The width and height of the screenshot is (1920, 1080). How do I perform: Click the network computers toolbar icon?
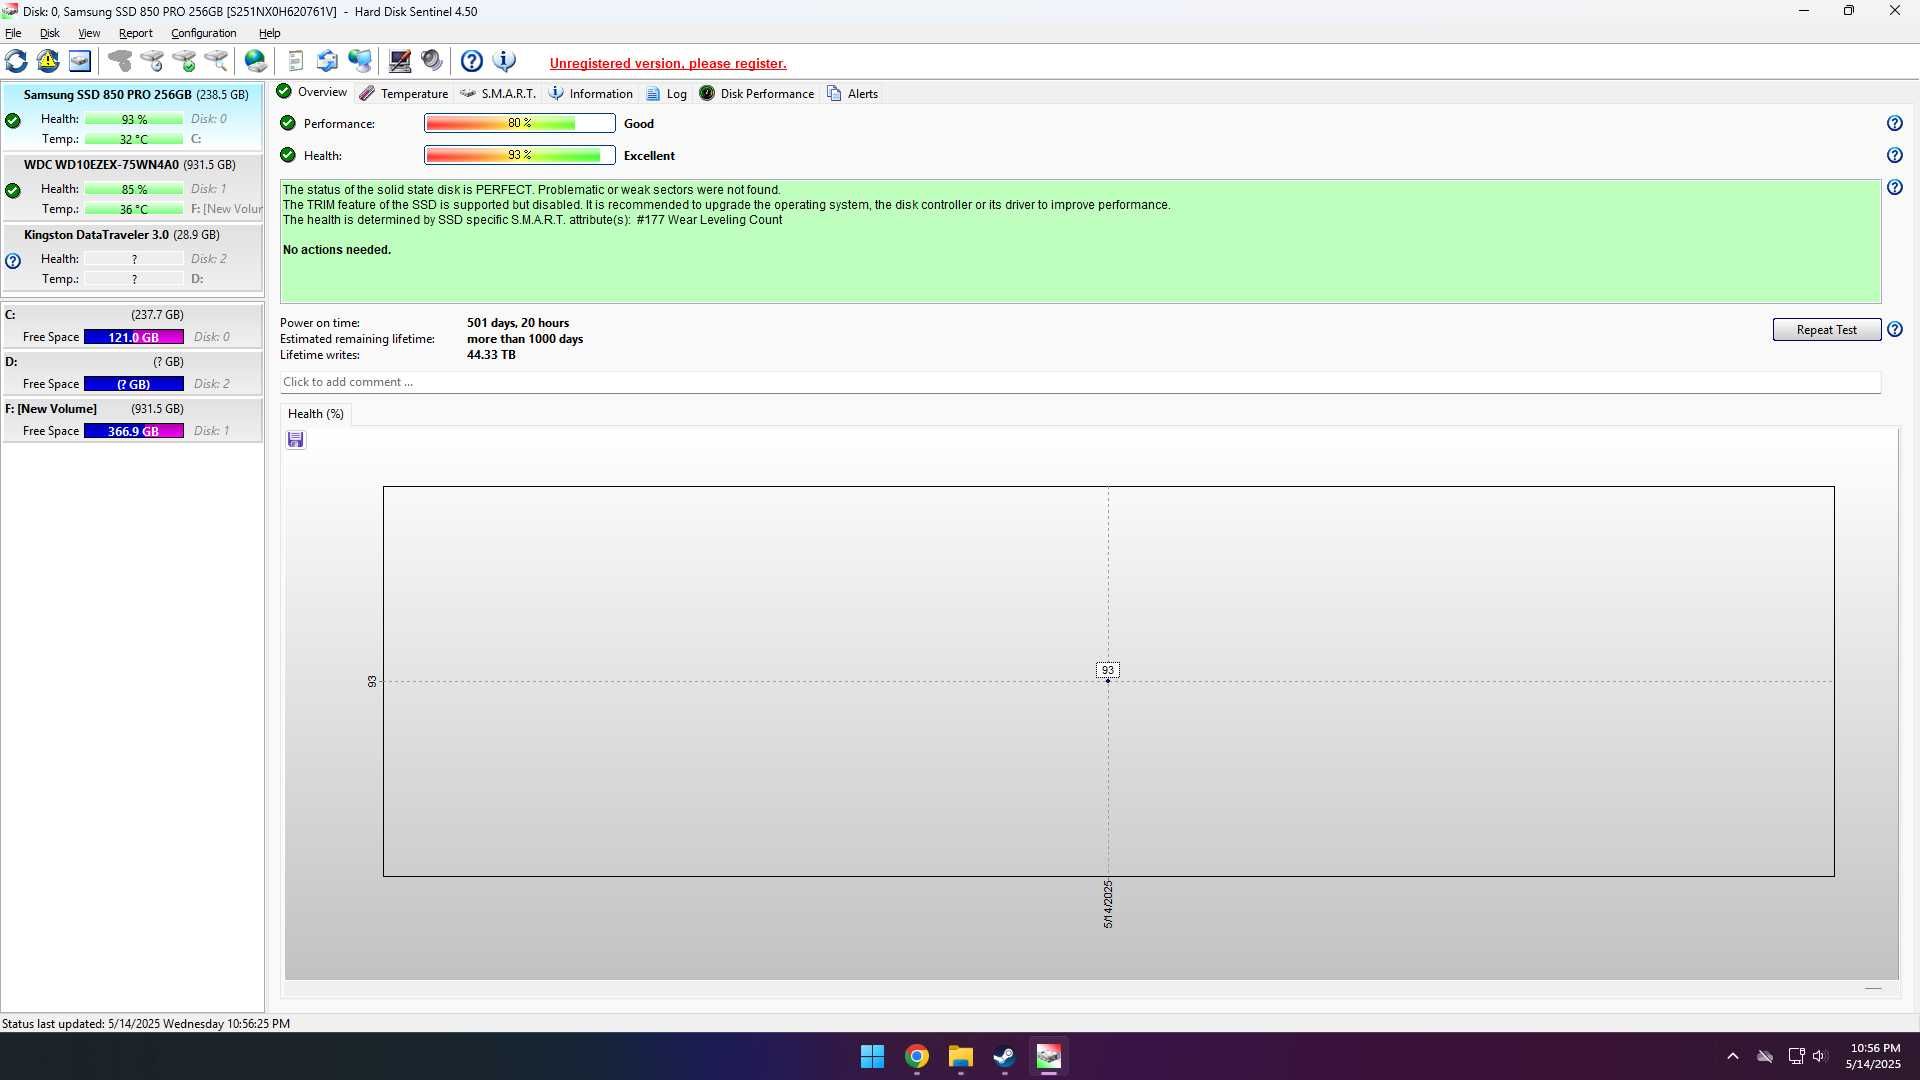[x=360, y=62]
